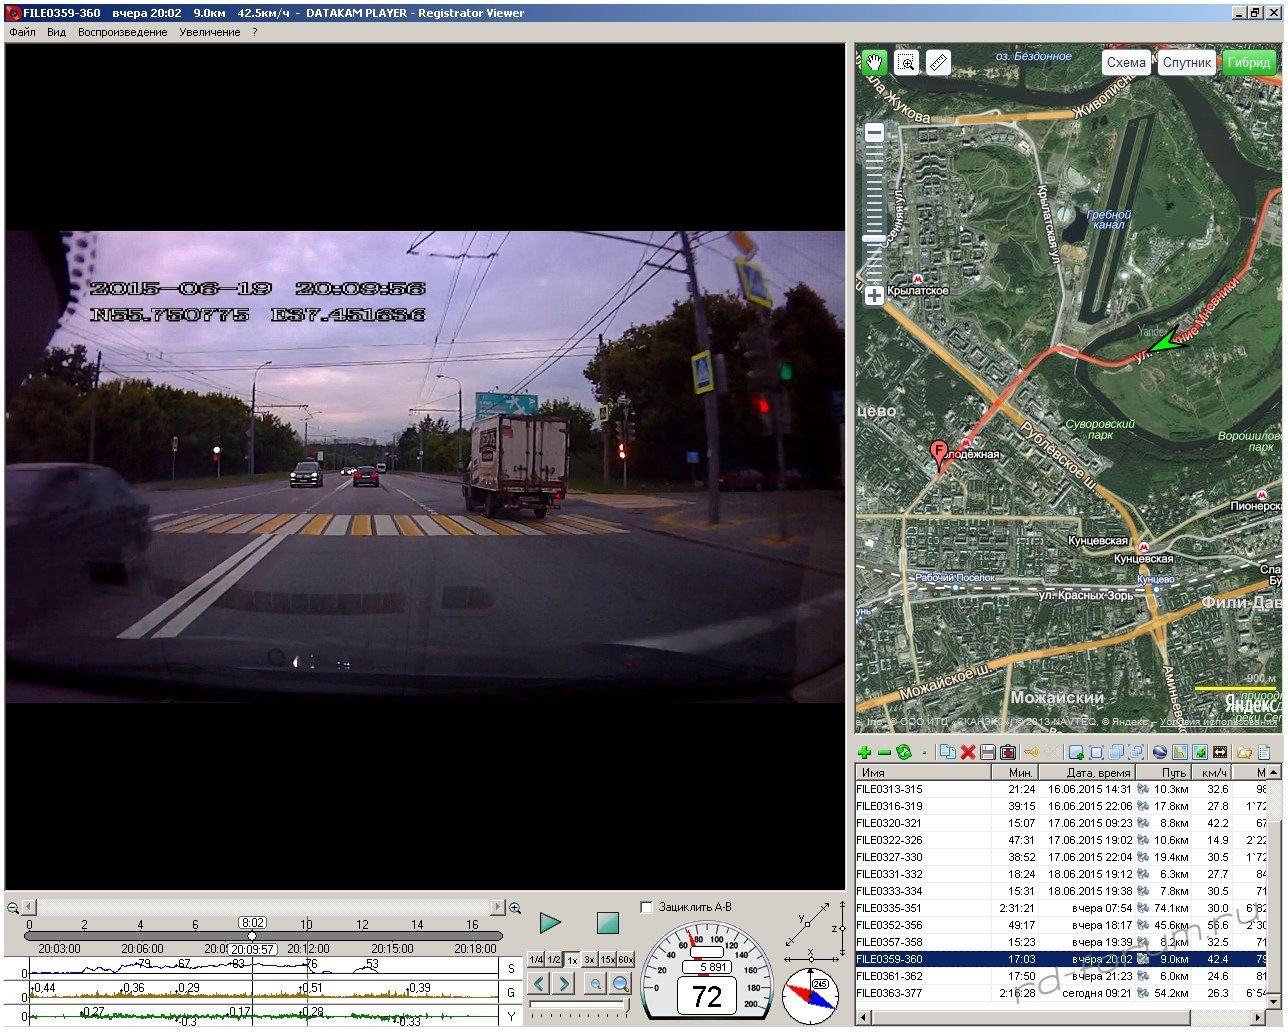Activate the map zoom-to-area tool
The height and width of the screenshot is (1032, 1288).
coord(906,62)
